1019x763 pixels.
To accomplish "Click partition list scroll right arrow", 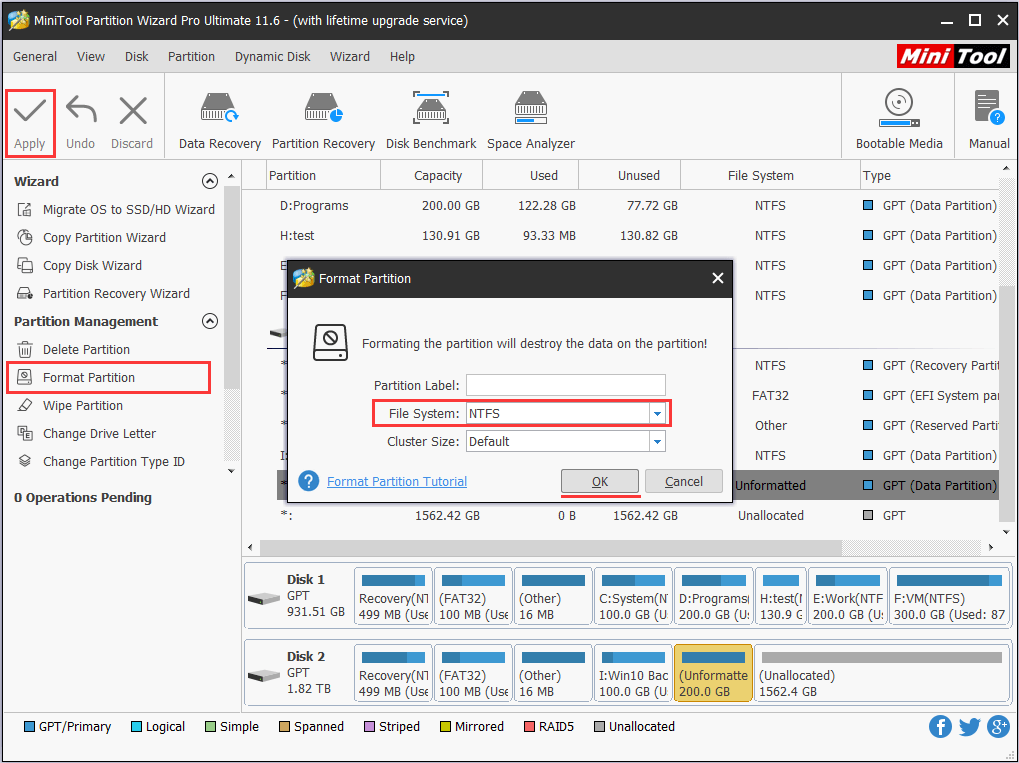I will coord(991,547).
